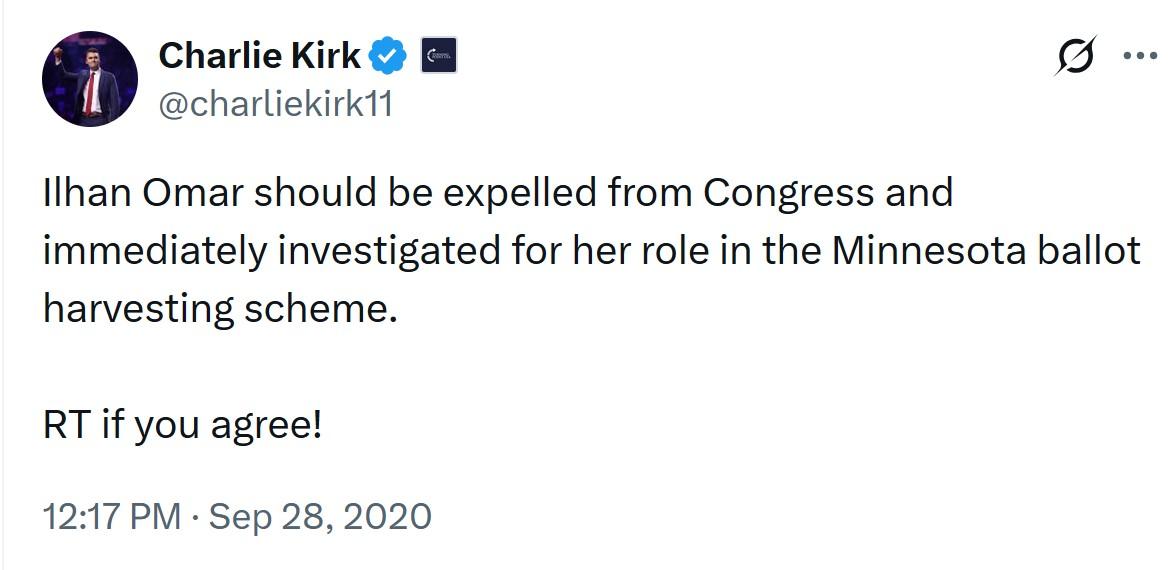Open Charlie Kirk's profile picture
The image size is (1173, 570).
click(89, 78)
